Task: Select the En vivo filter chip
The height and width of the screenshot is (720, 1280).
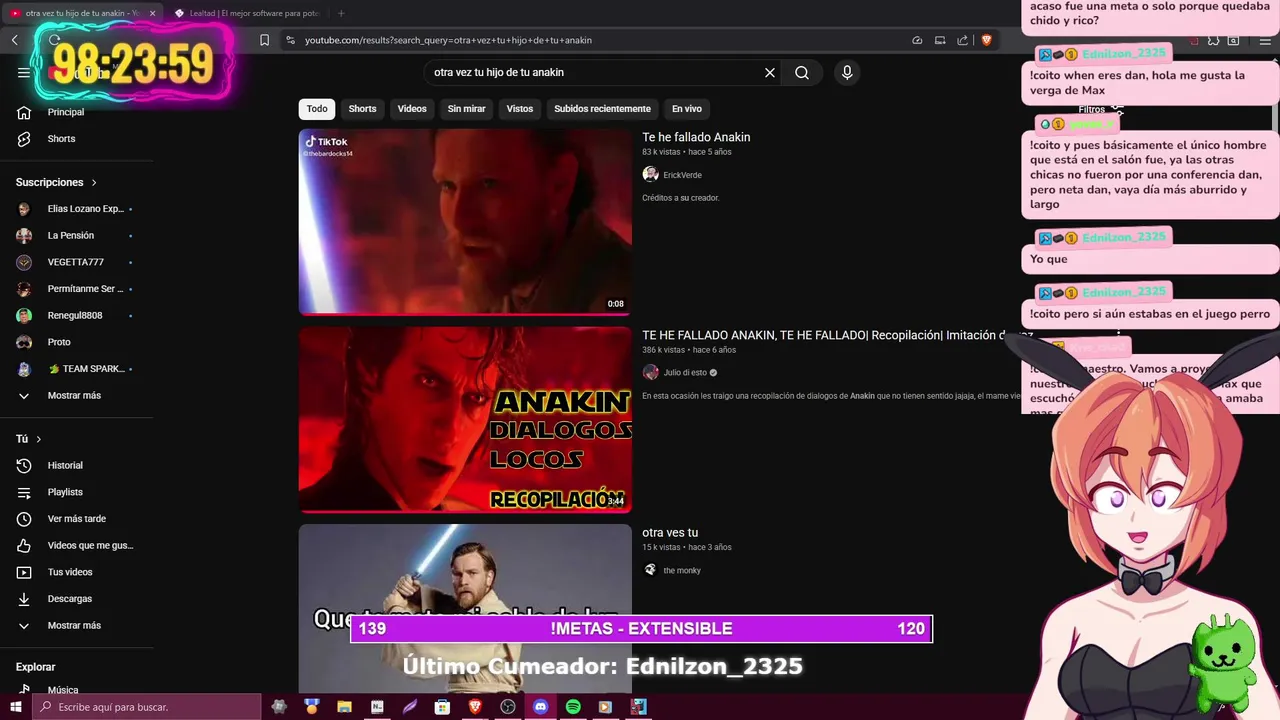Action: pos(687,109)
